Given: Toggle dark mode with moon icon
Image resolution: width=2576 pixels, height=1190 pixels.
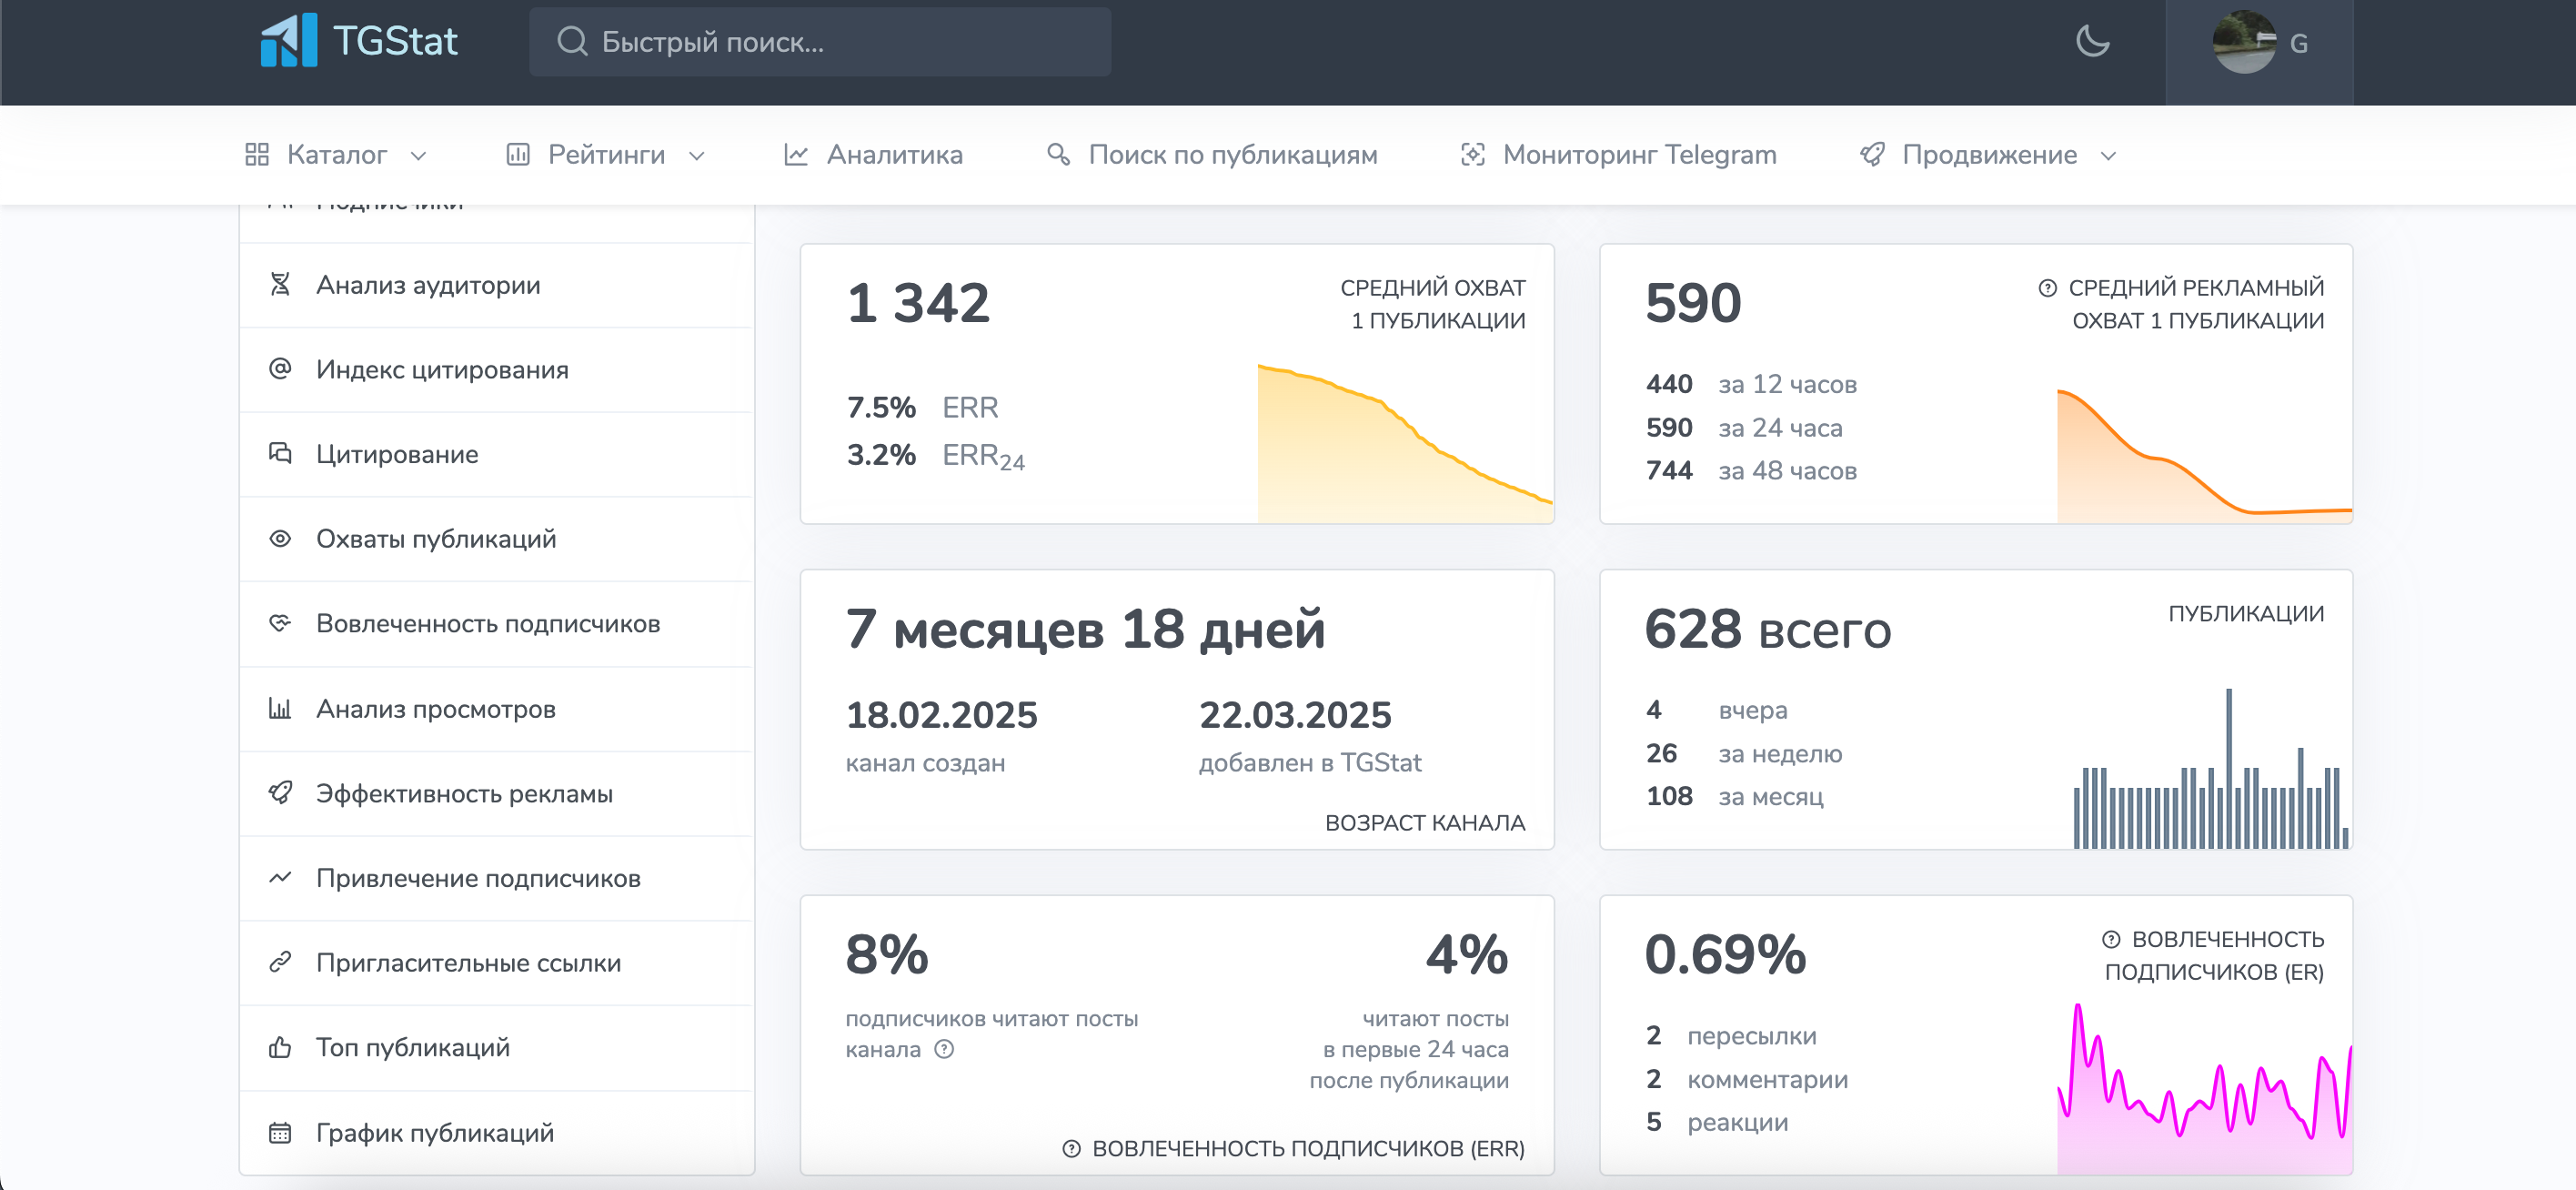Looking at the screenshot, I should (2091, 41).
